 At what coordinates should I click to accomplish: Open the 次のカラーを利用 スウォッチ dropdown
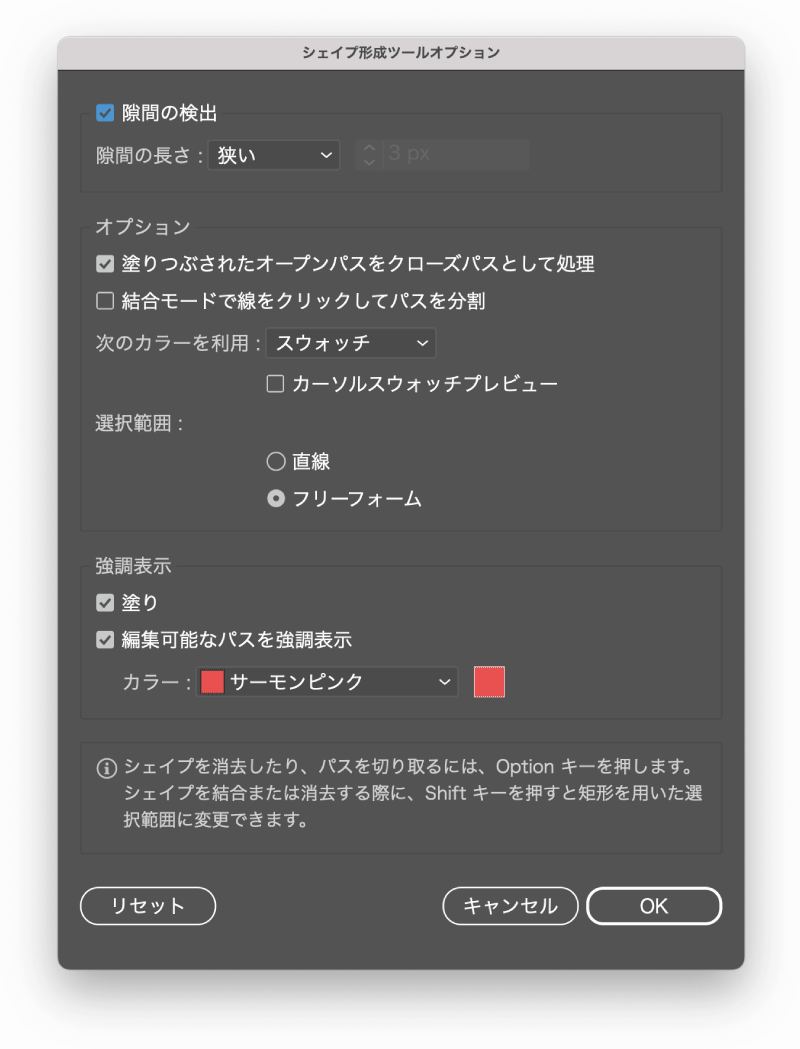[x=351, y=343]
